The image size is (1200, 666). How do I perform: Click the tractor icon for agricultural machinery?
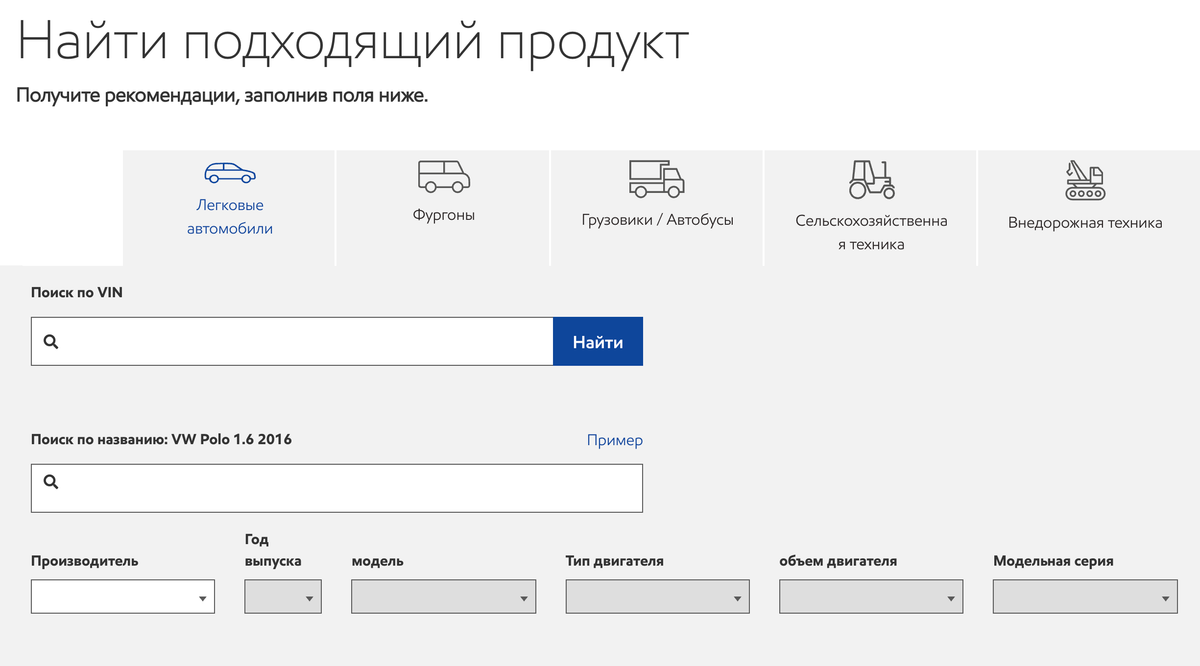click(871, 178)
